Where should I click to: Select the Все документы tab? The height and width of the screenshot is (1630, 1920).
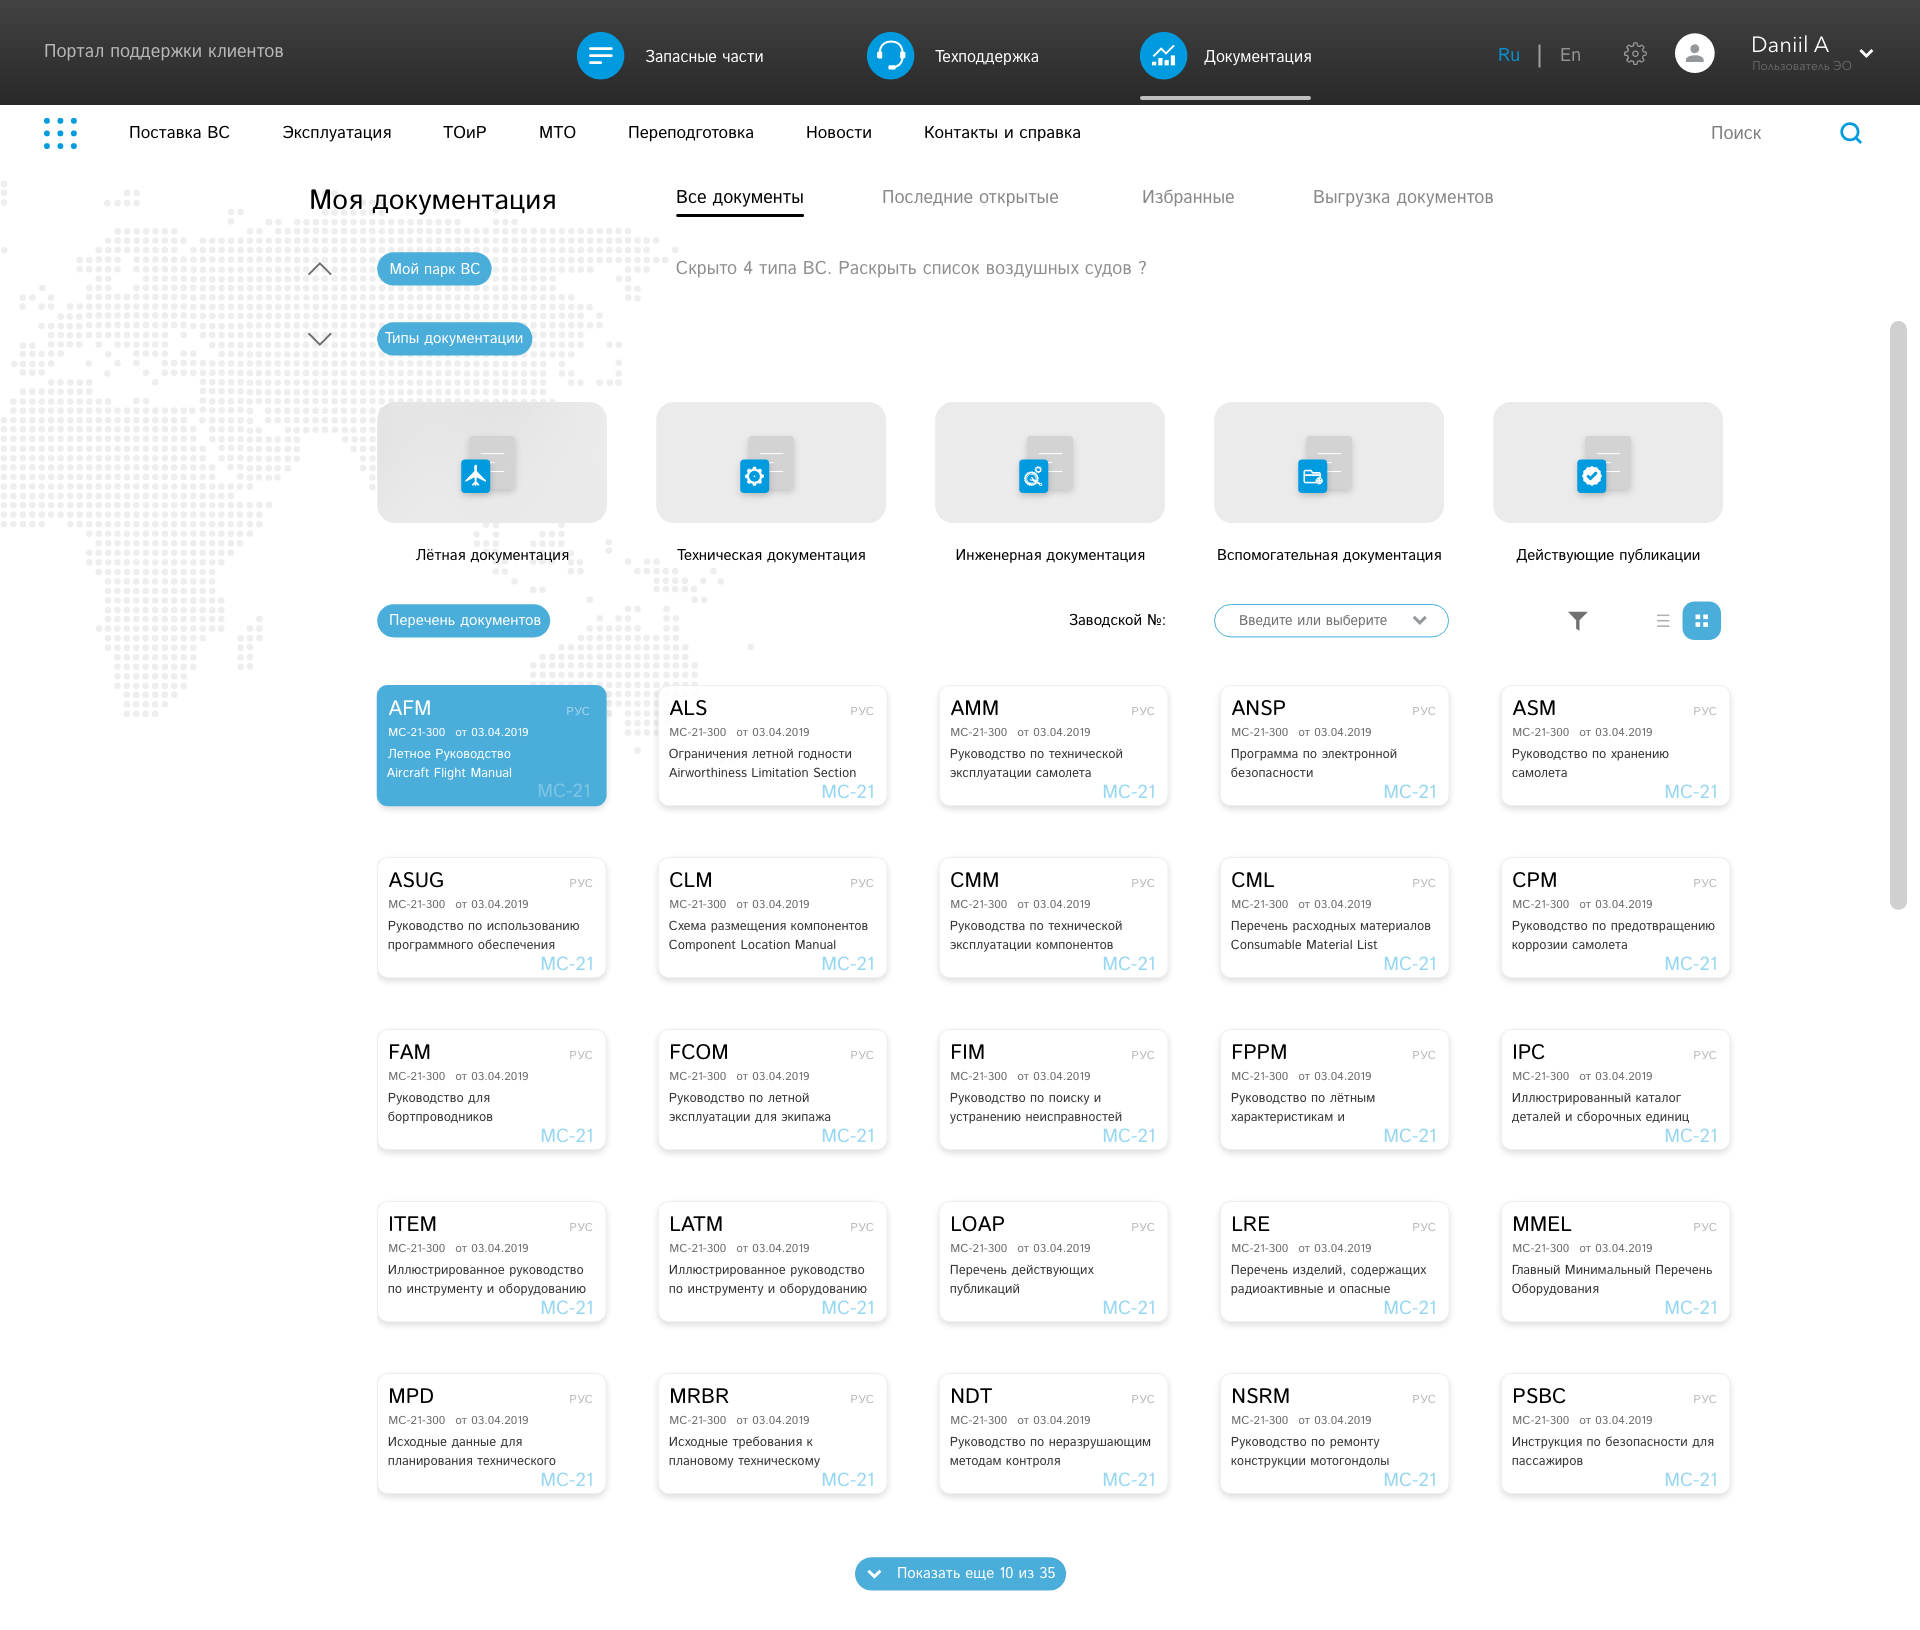coord(739,197)
